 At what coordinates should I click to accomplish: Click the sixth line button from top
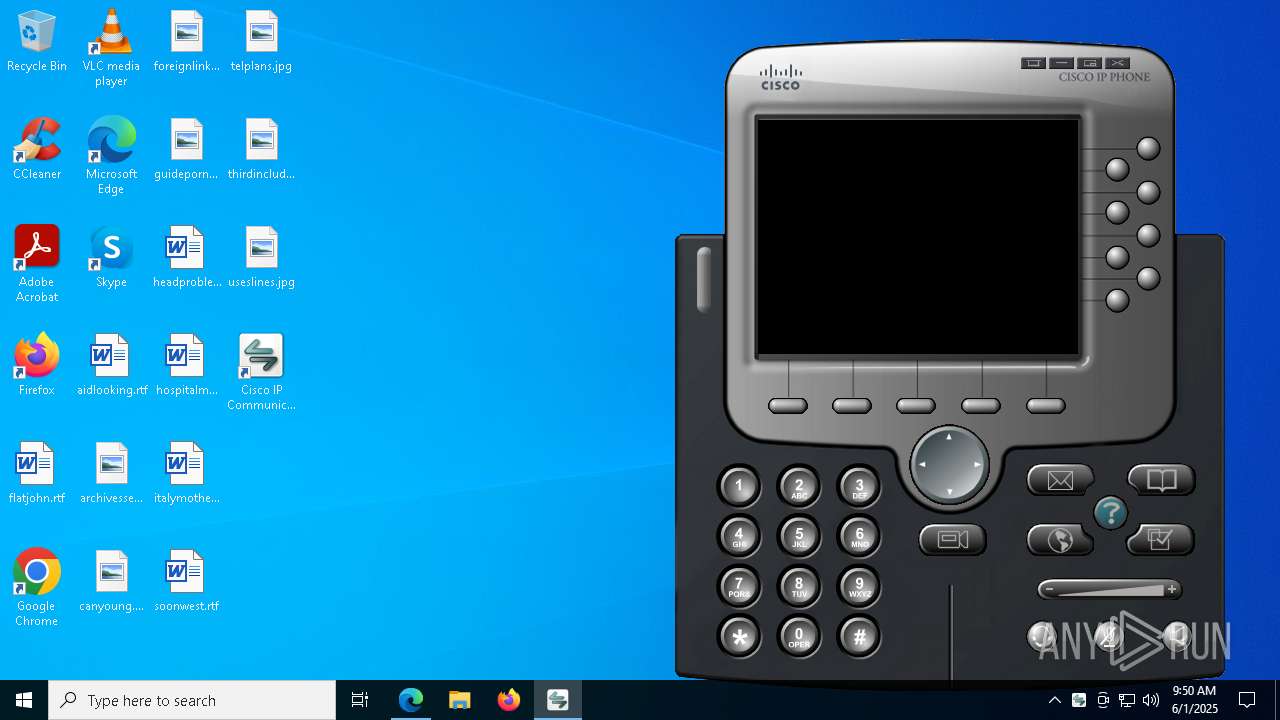(1117, 257)
